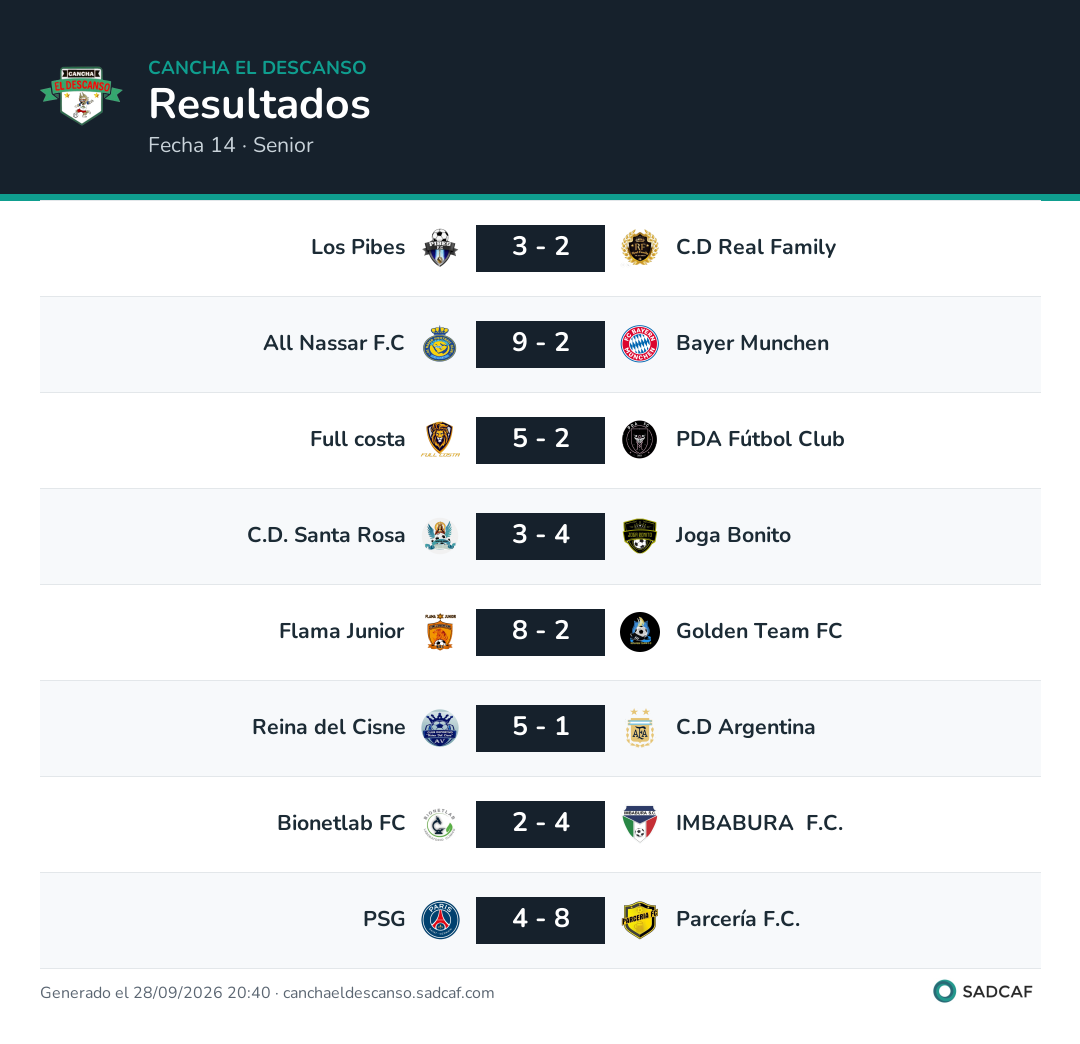Open the Reina del Cisne team name

coord(329,727)
